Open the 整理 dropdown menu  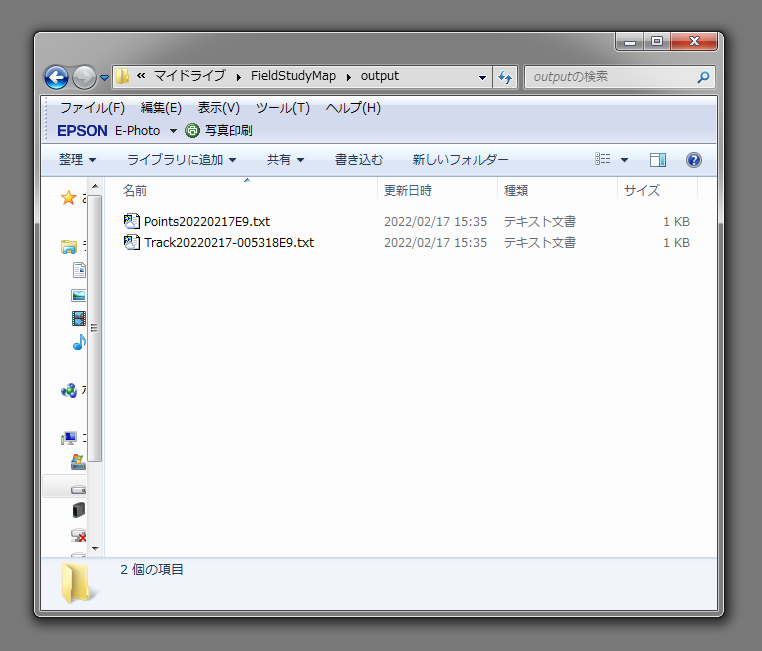tap(78, 159)
